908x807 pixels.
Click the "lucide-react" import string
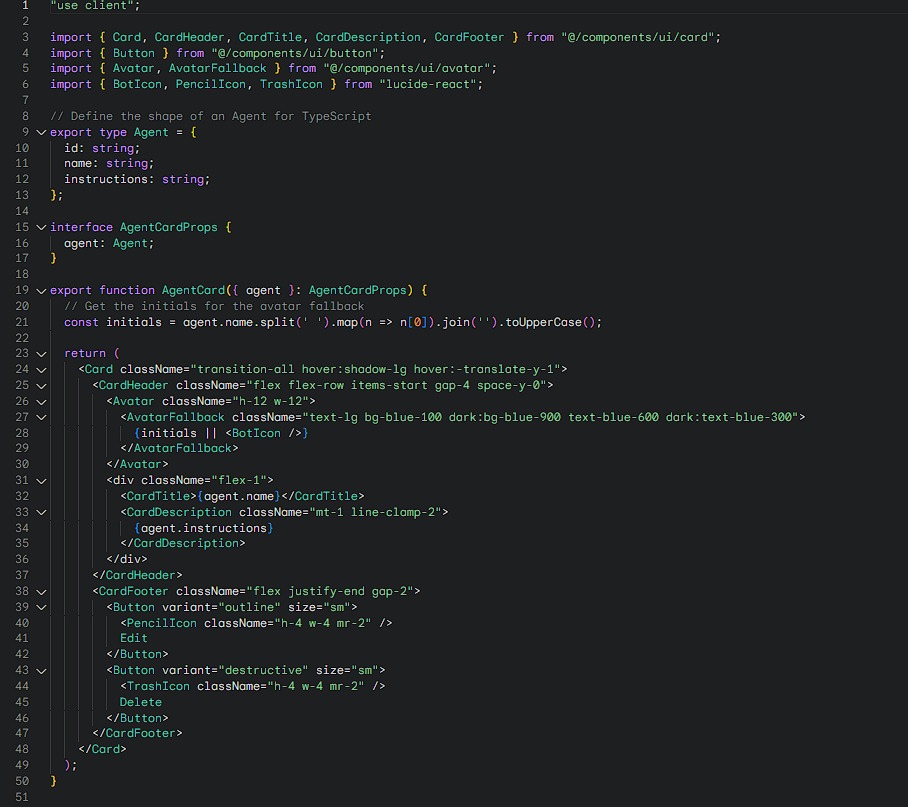tap(429, 85)
